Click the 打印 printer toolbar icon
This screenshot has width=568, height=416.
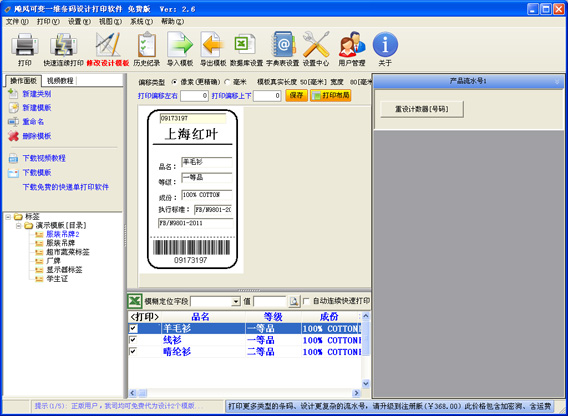[25, 45]
